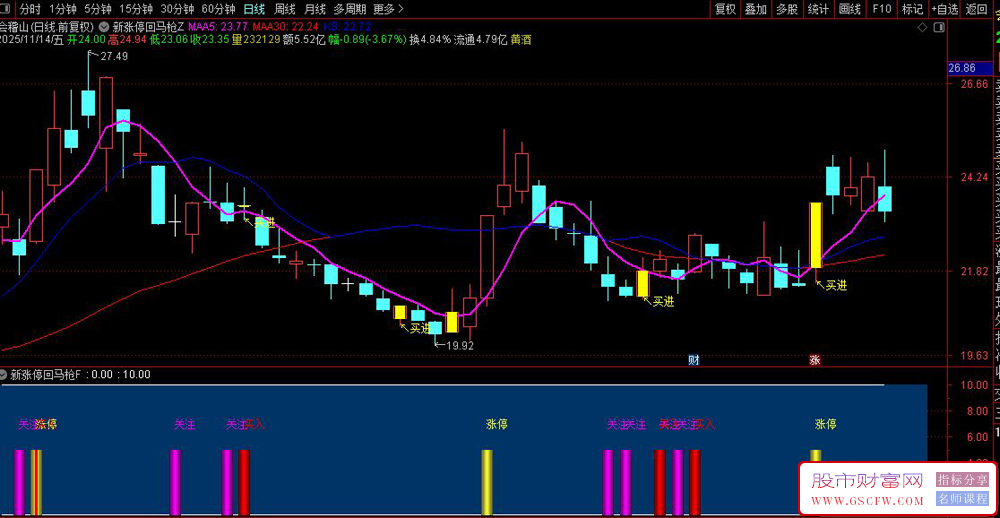Click the 复权 adjustment button
The height and width of the screenshot is (518, 1000).
click(x=725, y=9)
